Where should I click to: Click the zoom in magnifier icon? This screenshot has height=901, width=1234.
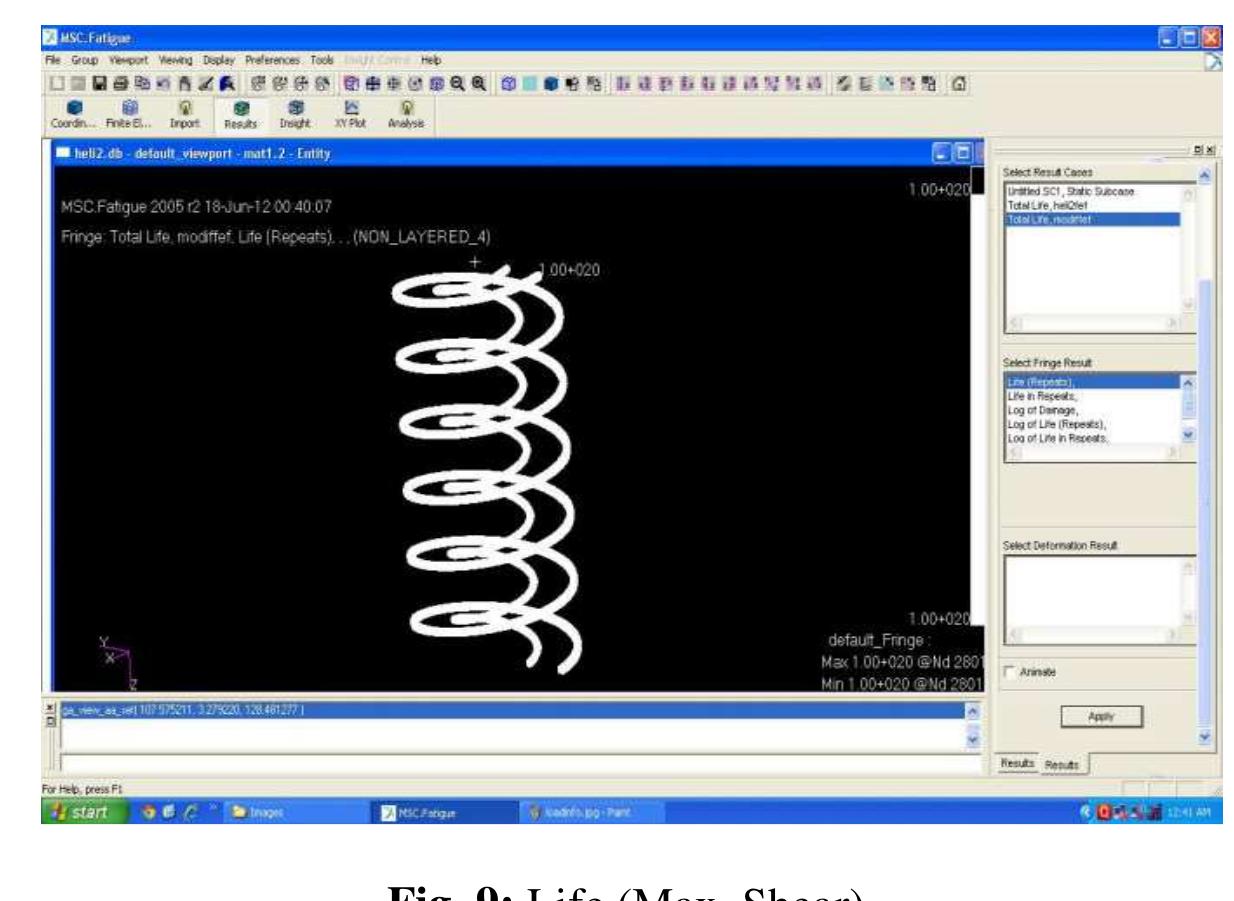[477, 85]
